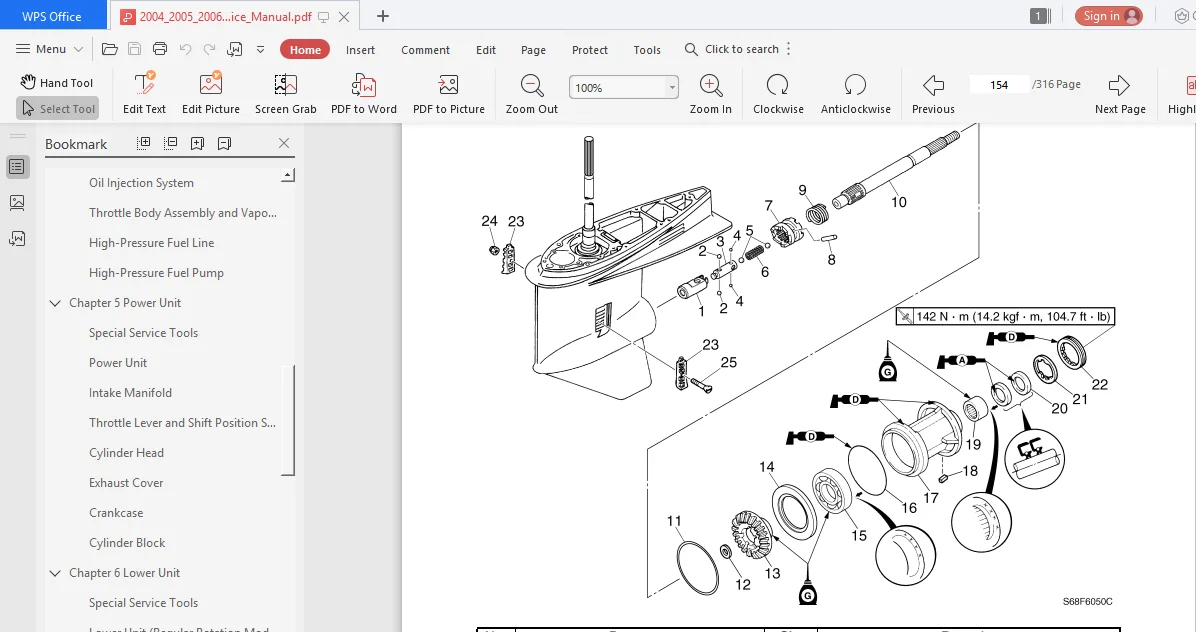Click the window count indicator showing 1

[1040, 16]
